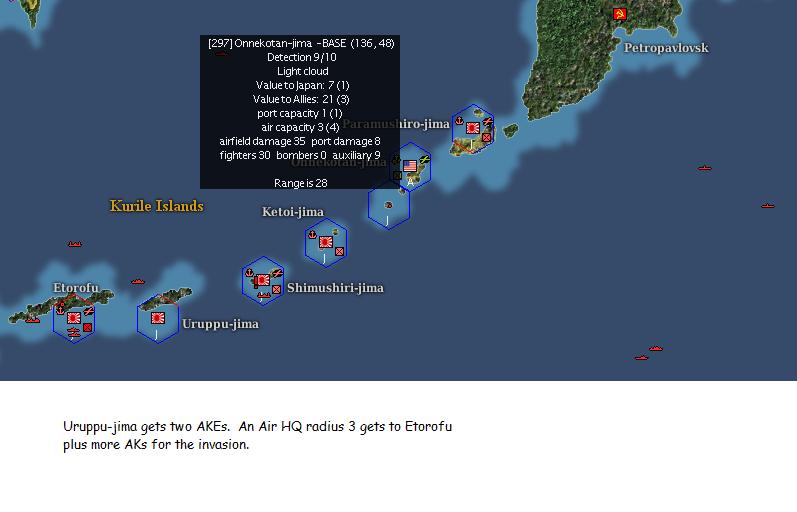Select the land unit marker at Paramushiro-jima
The height and width of the screenshot is (512, 797).
(x=486, y=137)
